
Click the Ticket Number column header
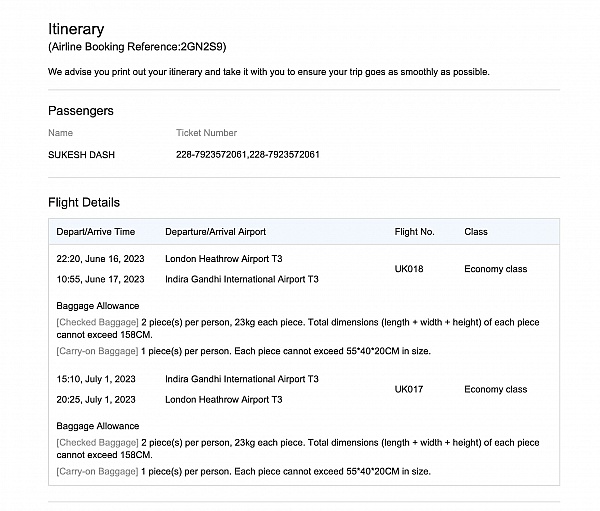click(x=206, y=133)
